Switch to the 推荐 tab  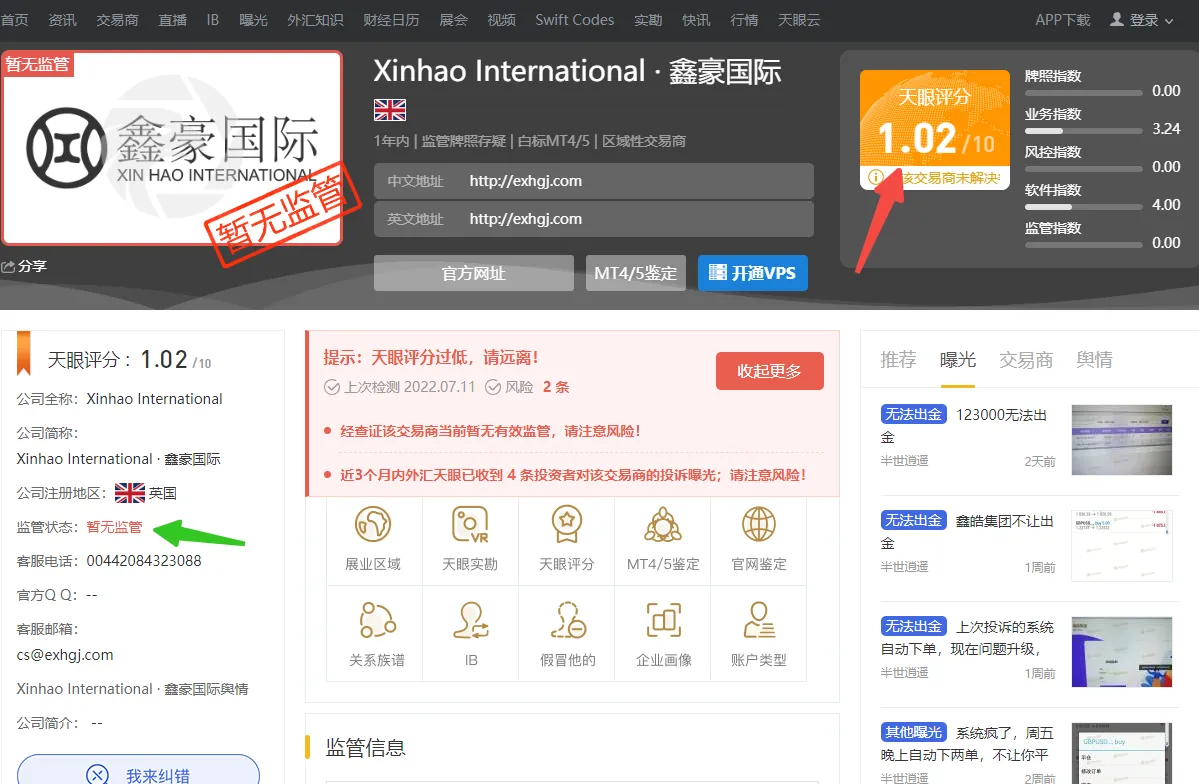point(898,359)
